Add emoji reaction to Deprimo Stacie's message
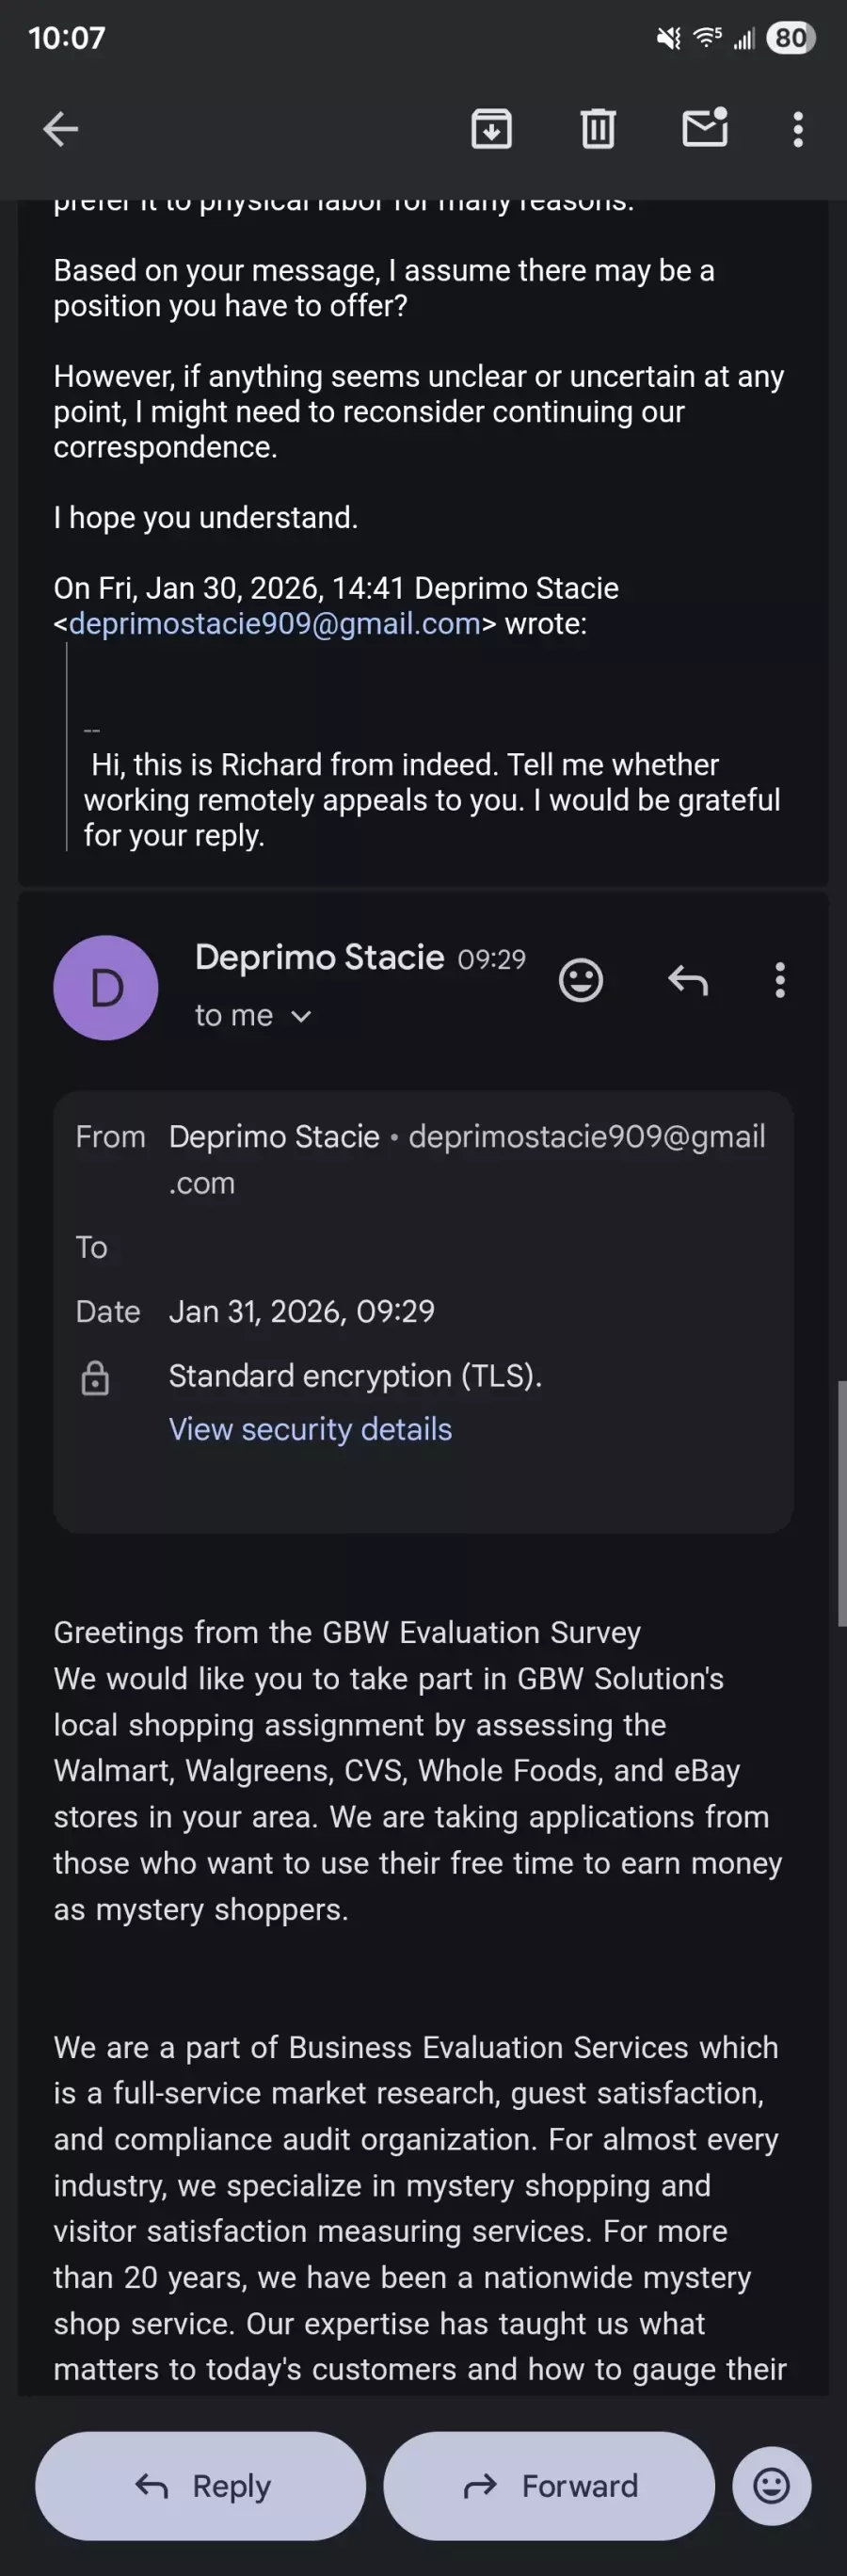This screenshot has width=847, height=2576. 581,980
